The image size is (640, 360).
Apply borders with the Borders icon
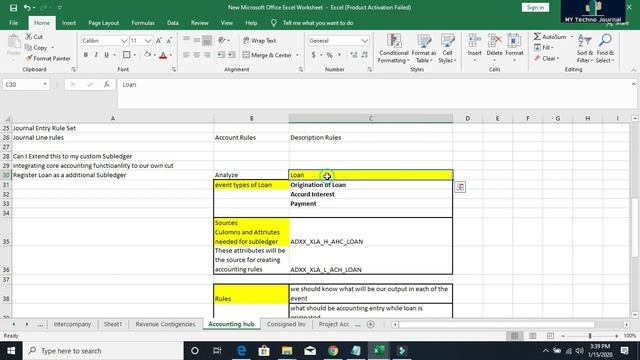click(127, 55)
